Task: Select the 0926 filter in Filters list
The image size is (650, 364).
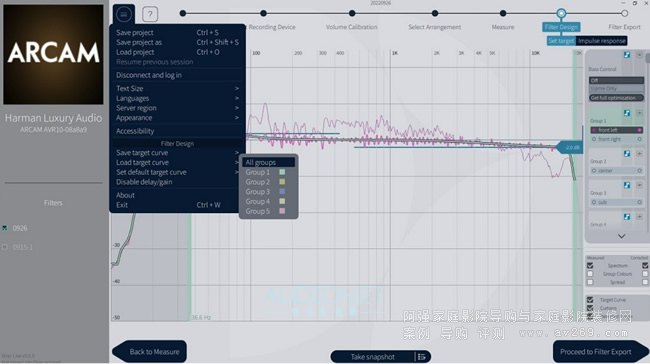Action: (20, 228)
